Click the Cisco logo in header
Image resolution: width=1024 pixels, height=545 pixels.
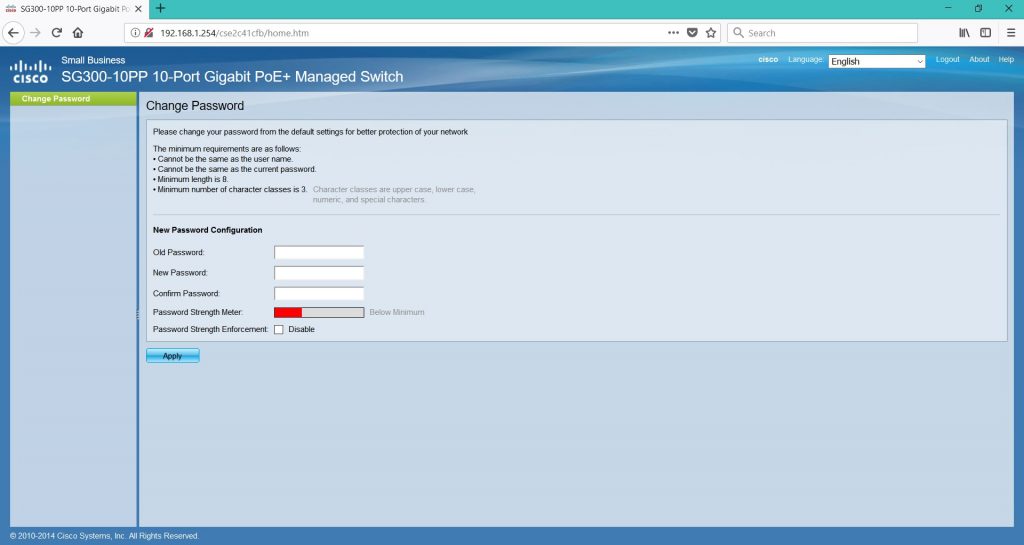coord(30,72)
